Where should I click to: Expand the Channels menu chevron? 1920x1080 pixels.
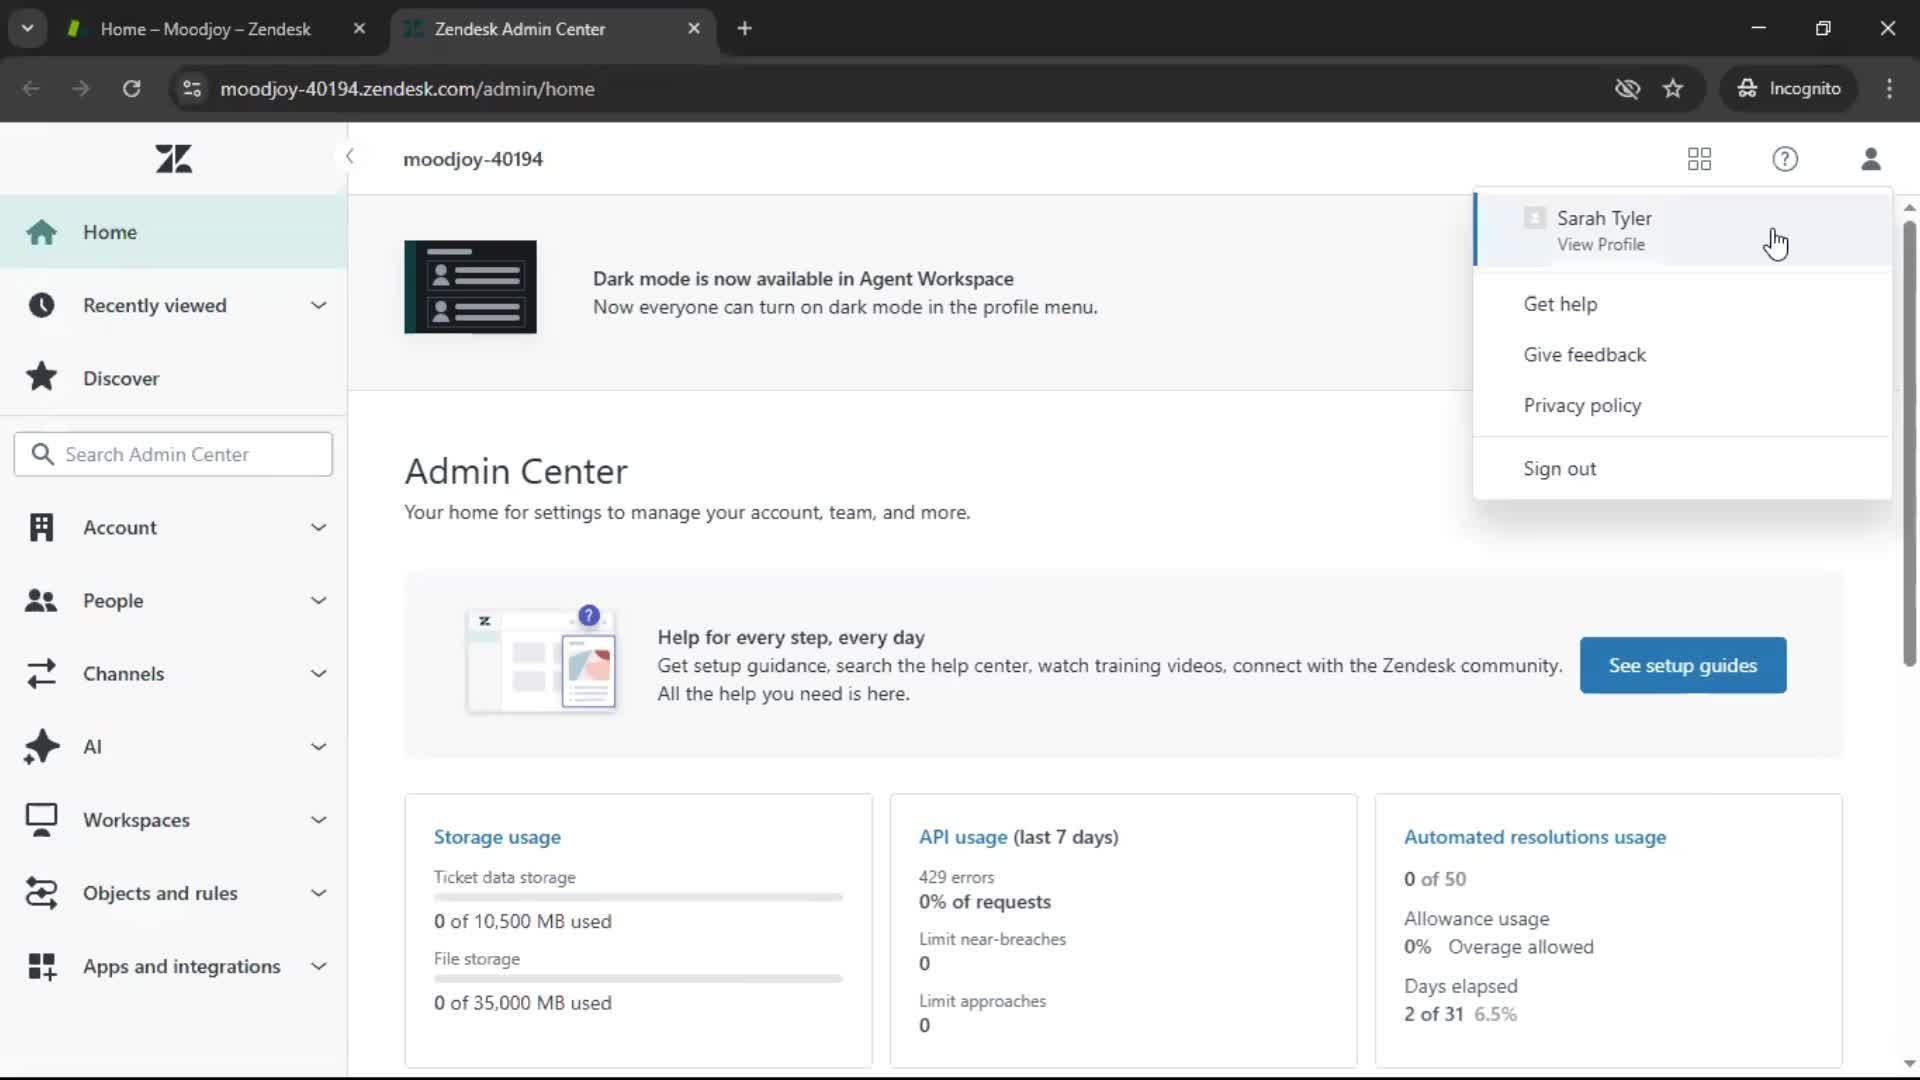[x=318, y=673]
